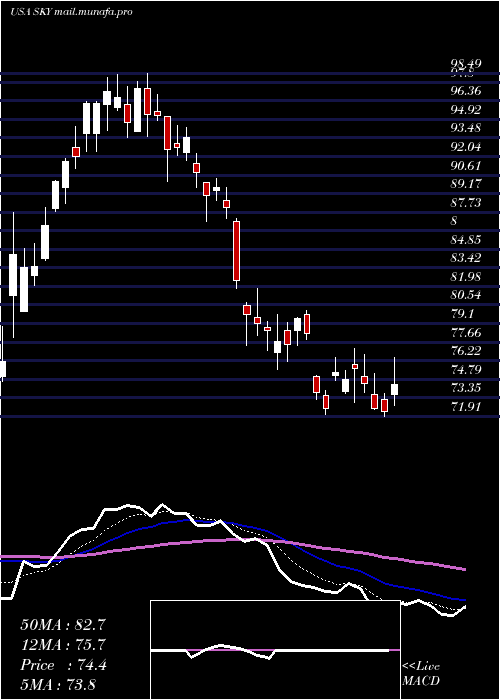The width and height of the screenshot is (500, 700).
Task: Click the Price : 74.4 label
Action: pos(63,665)
